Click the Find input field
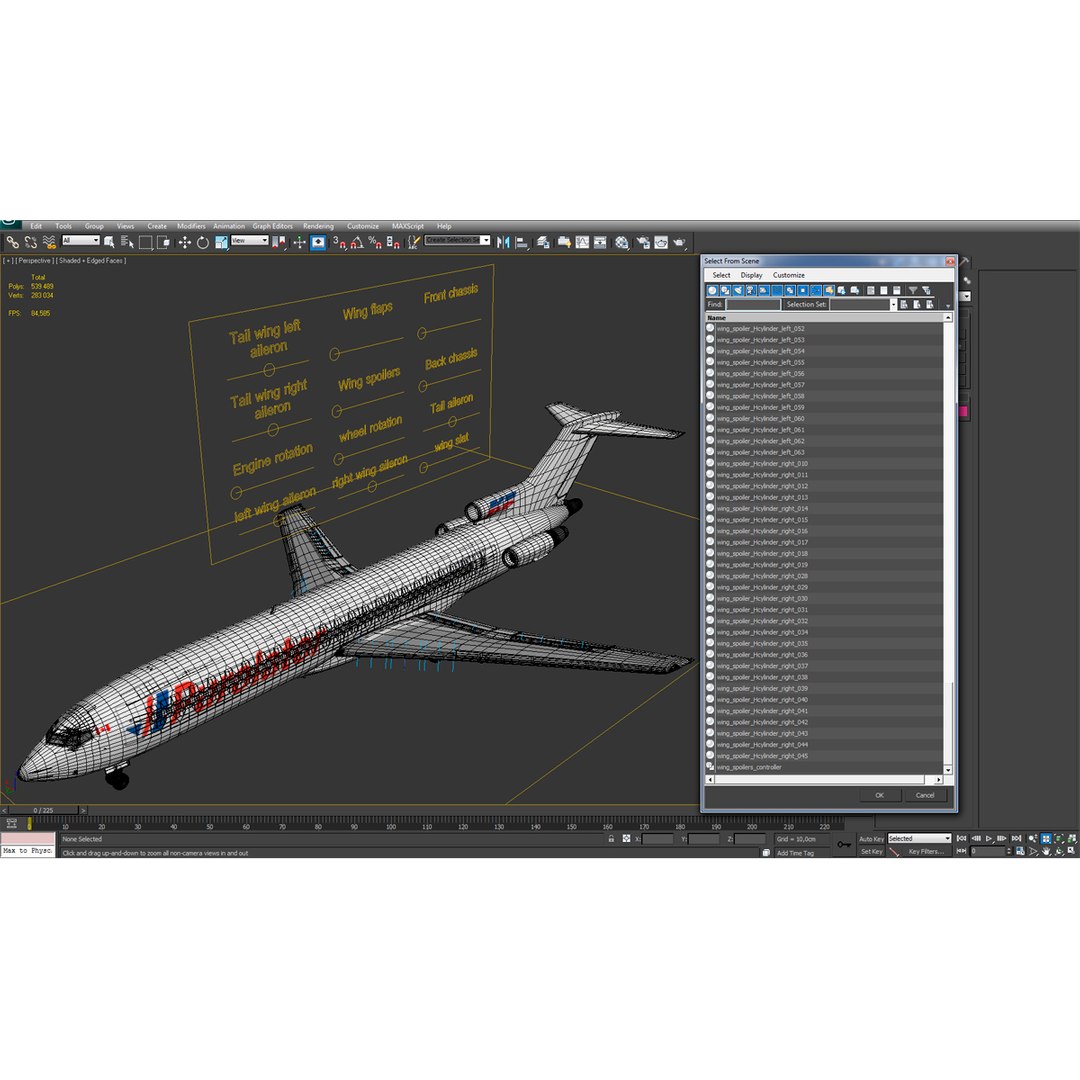1080x1080 pixels. [753, 304]
